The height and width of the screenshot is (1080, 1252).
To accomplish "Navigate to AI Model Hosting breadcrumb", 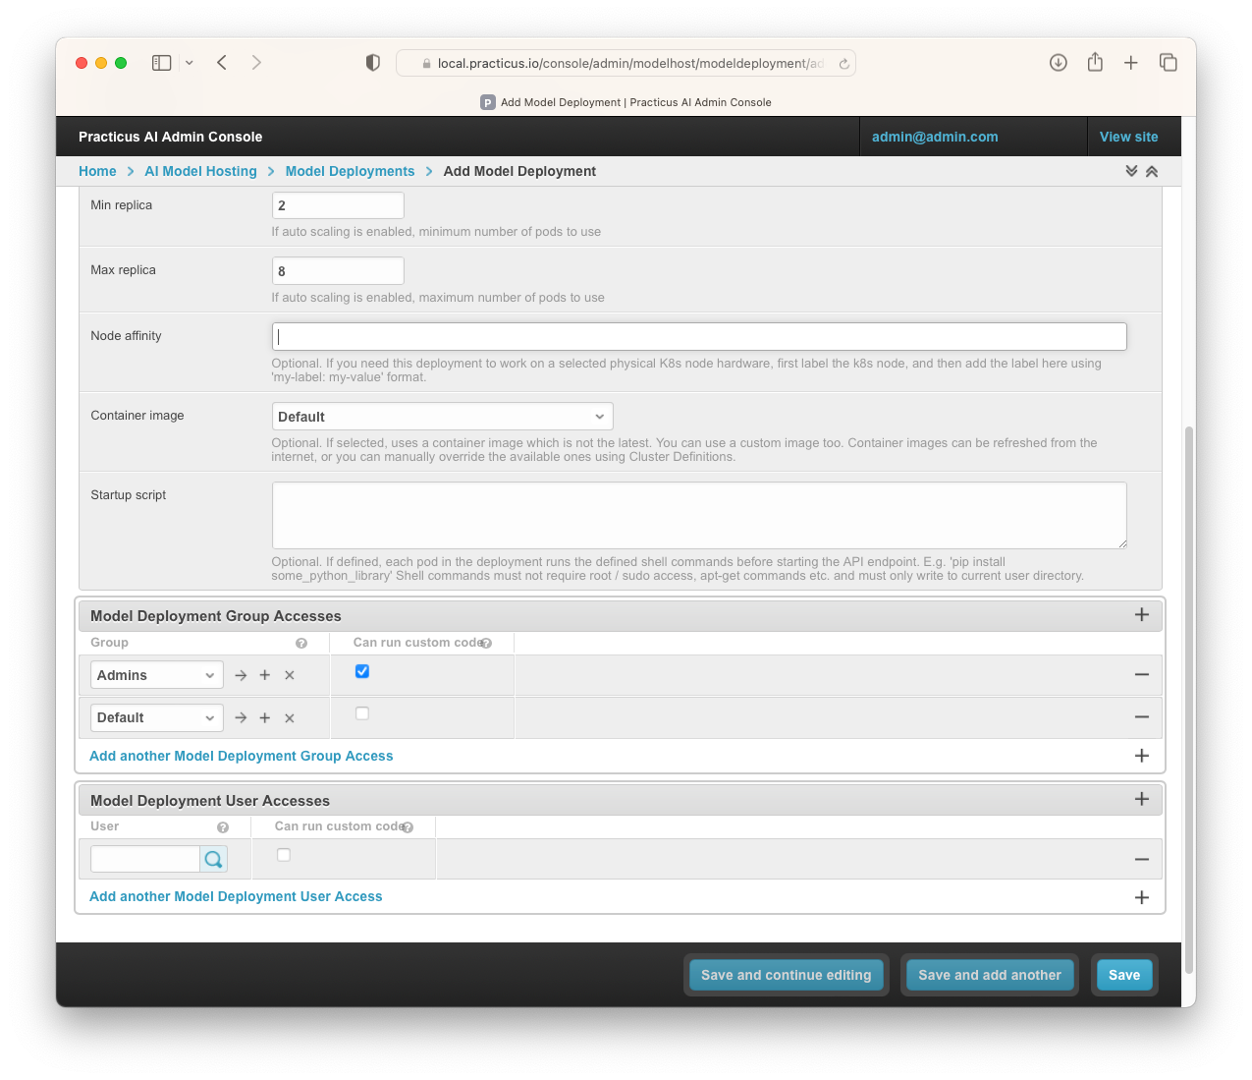I will (x=200, y=171).
